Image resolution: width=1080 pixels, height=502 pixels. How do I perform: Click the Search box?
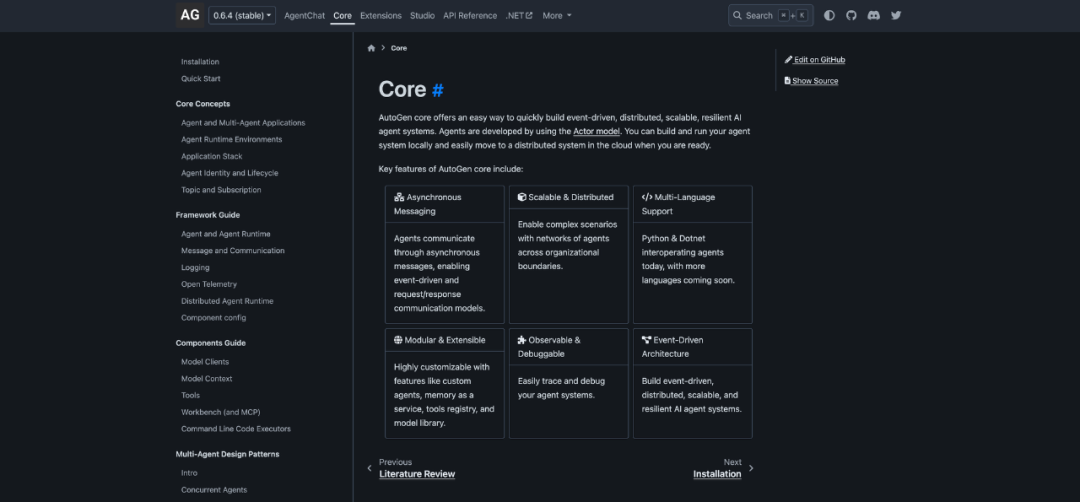click(771, 15)
